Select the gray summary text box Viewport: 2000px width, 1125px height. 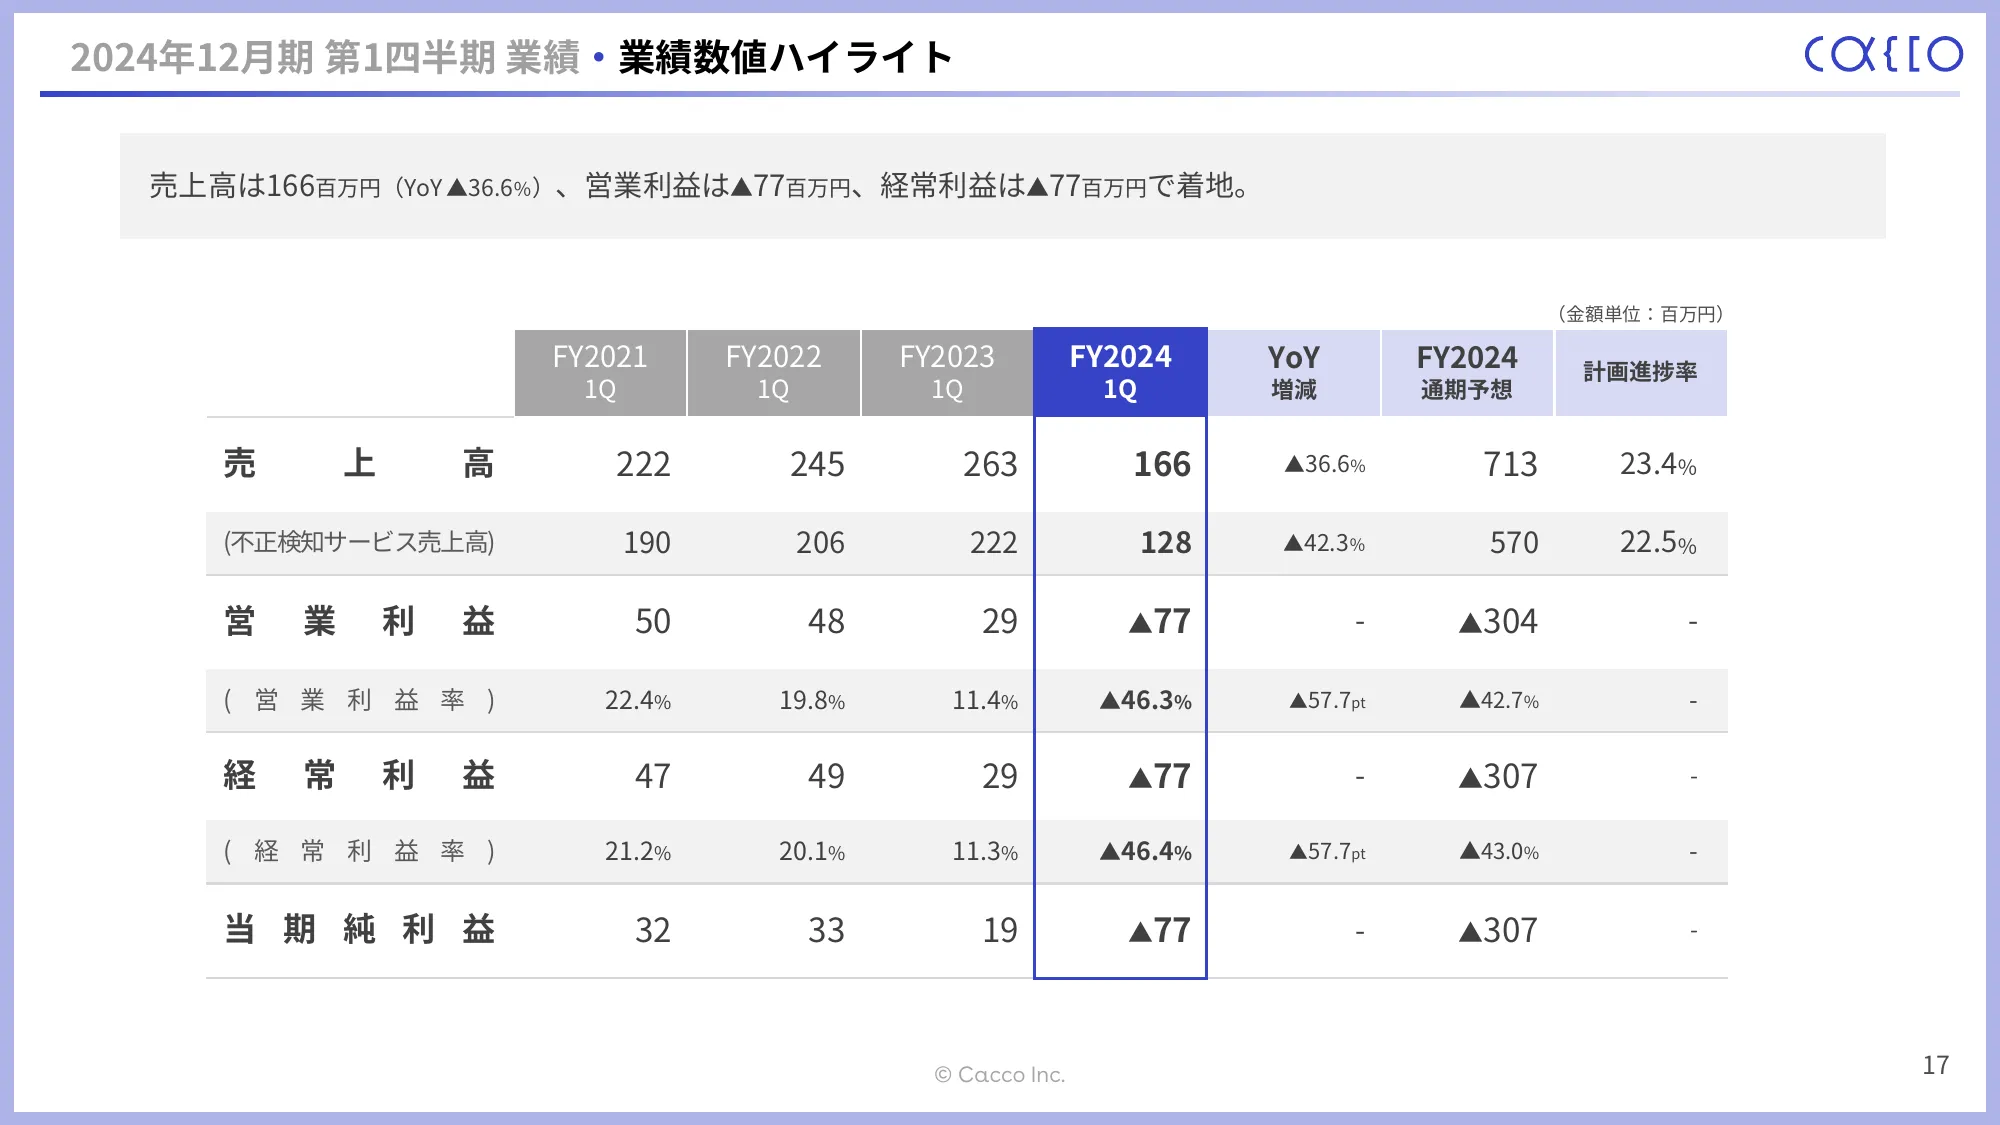(x=1002, y=186)
